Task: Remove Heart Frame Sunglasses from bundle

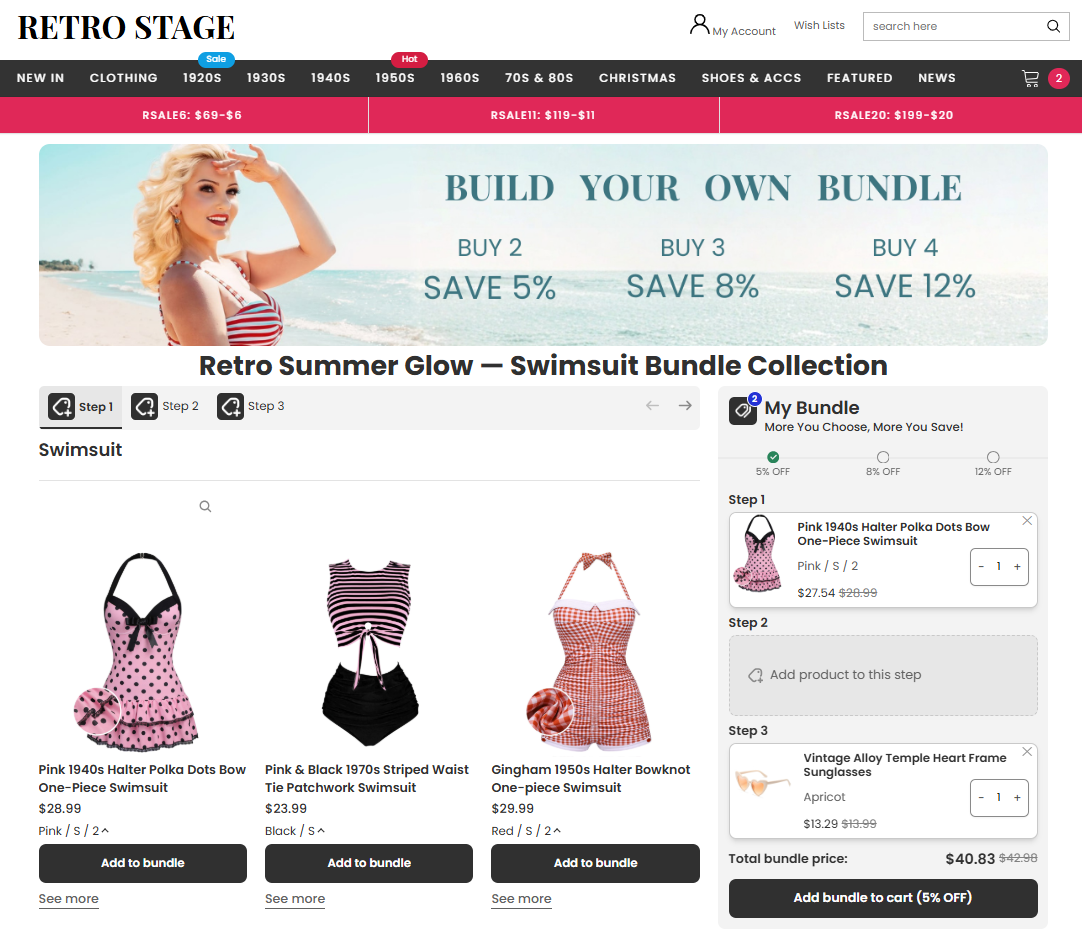Action: click(1027, 752)
